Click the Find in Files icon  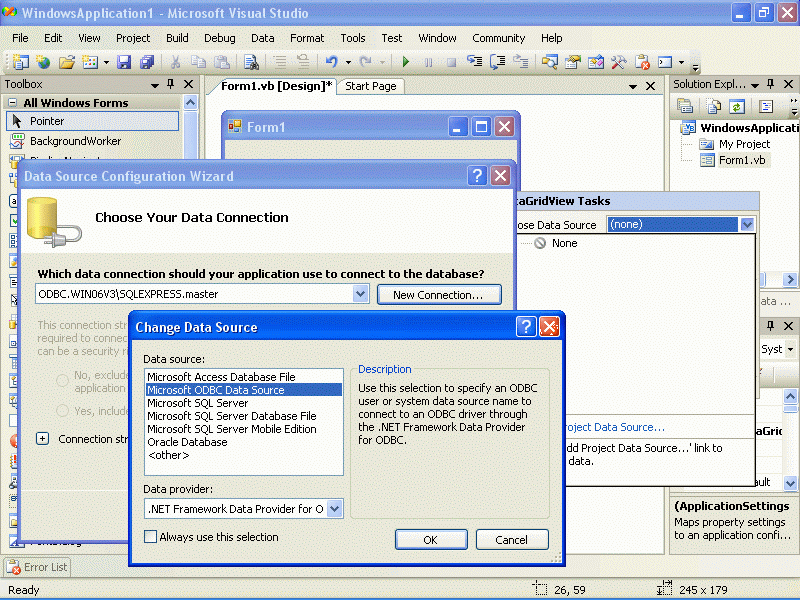click(251, 62)
